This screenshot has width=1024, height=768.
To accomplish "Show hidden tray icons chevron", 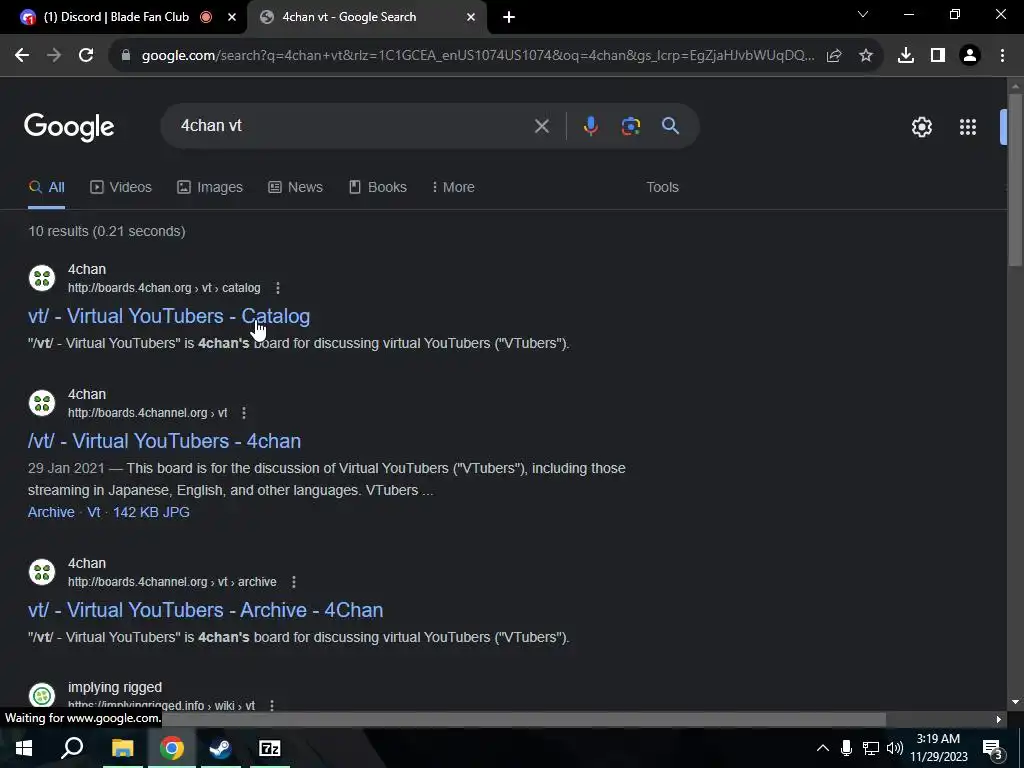I will 823,748.
